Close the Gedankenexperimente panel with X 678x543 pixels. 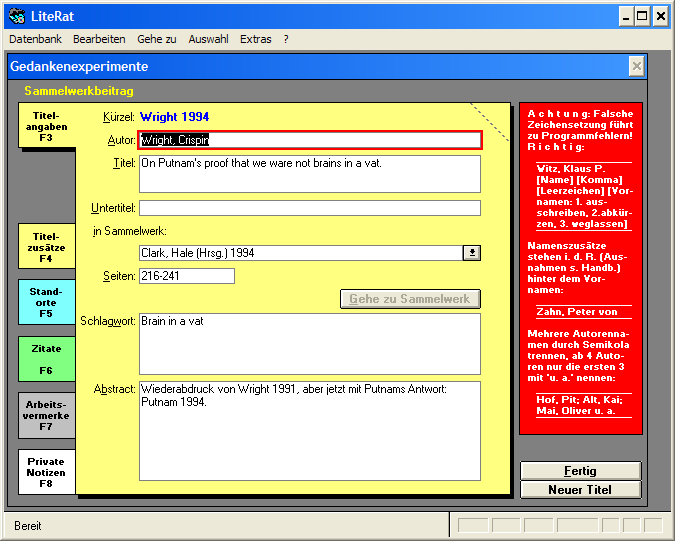[x=636, y=66]
